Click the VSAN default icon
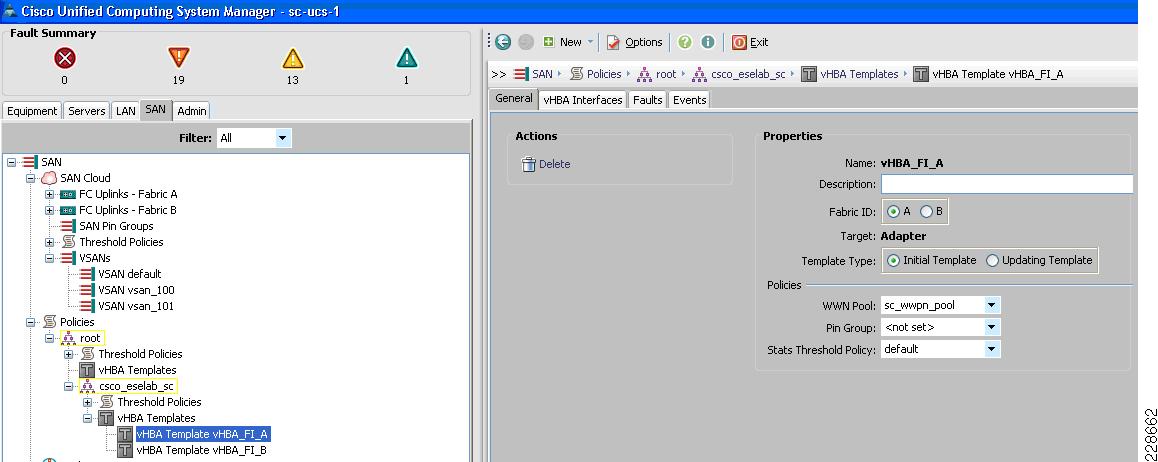The image size is (1158, 462). click(86, 274)
